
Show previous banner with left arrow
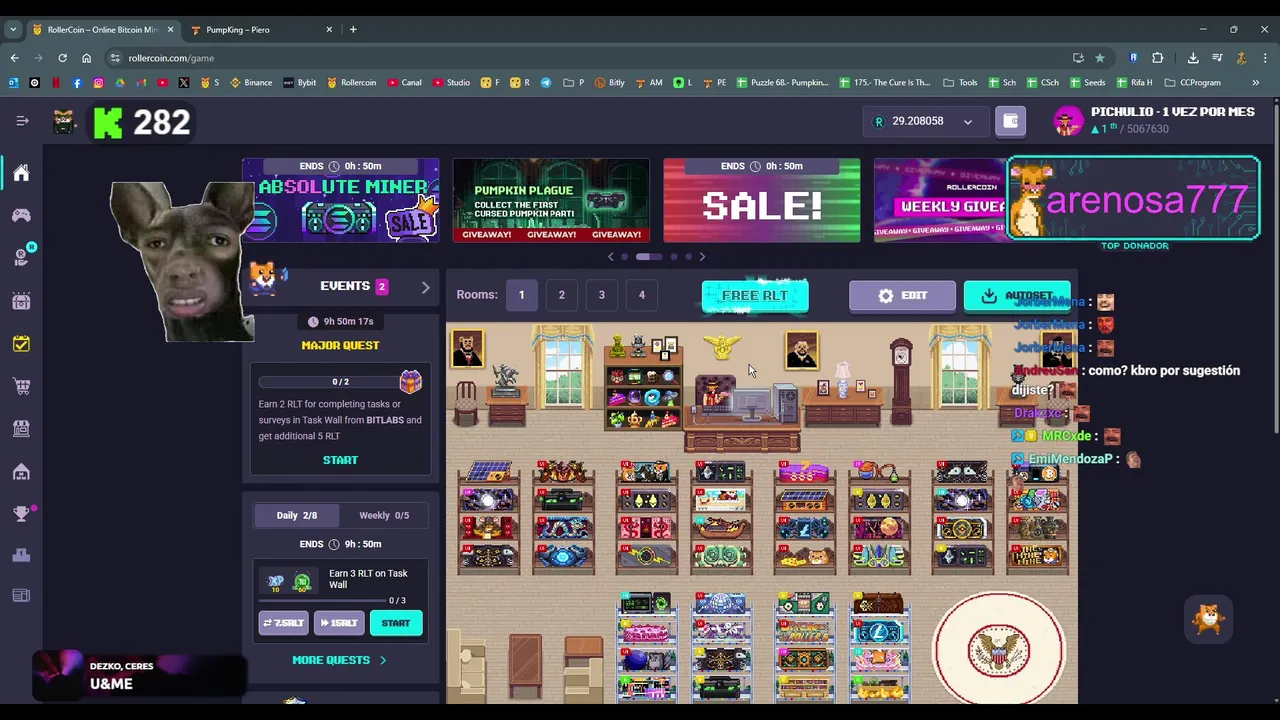[x=611, y=257]
